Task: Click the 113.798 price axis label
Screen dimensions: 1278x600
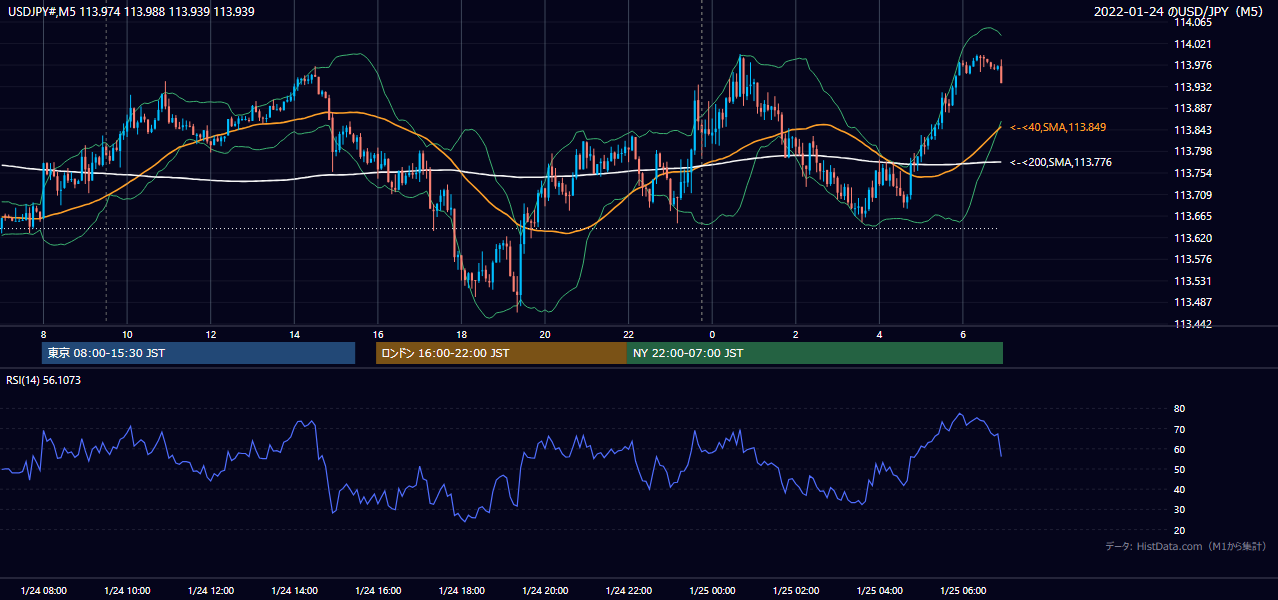Action: pos(1193,151)
